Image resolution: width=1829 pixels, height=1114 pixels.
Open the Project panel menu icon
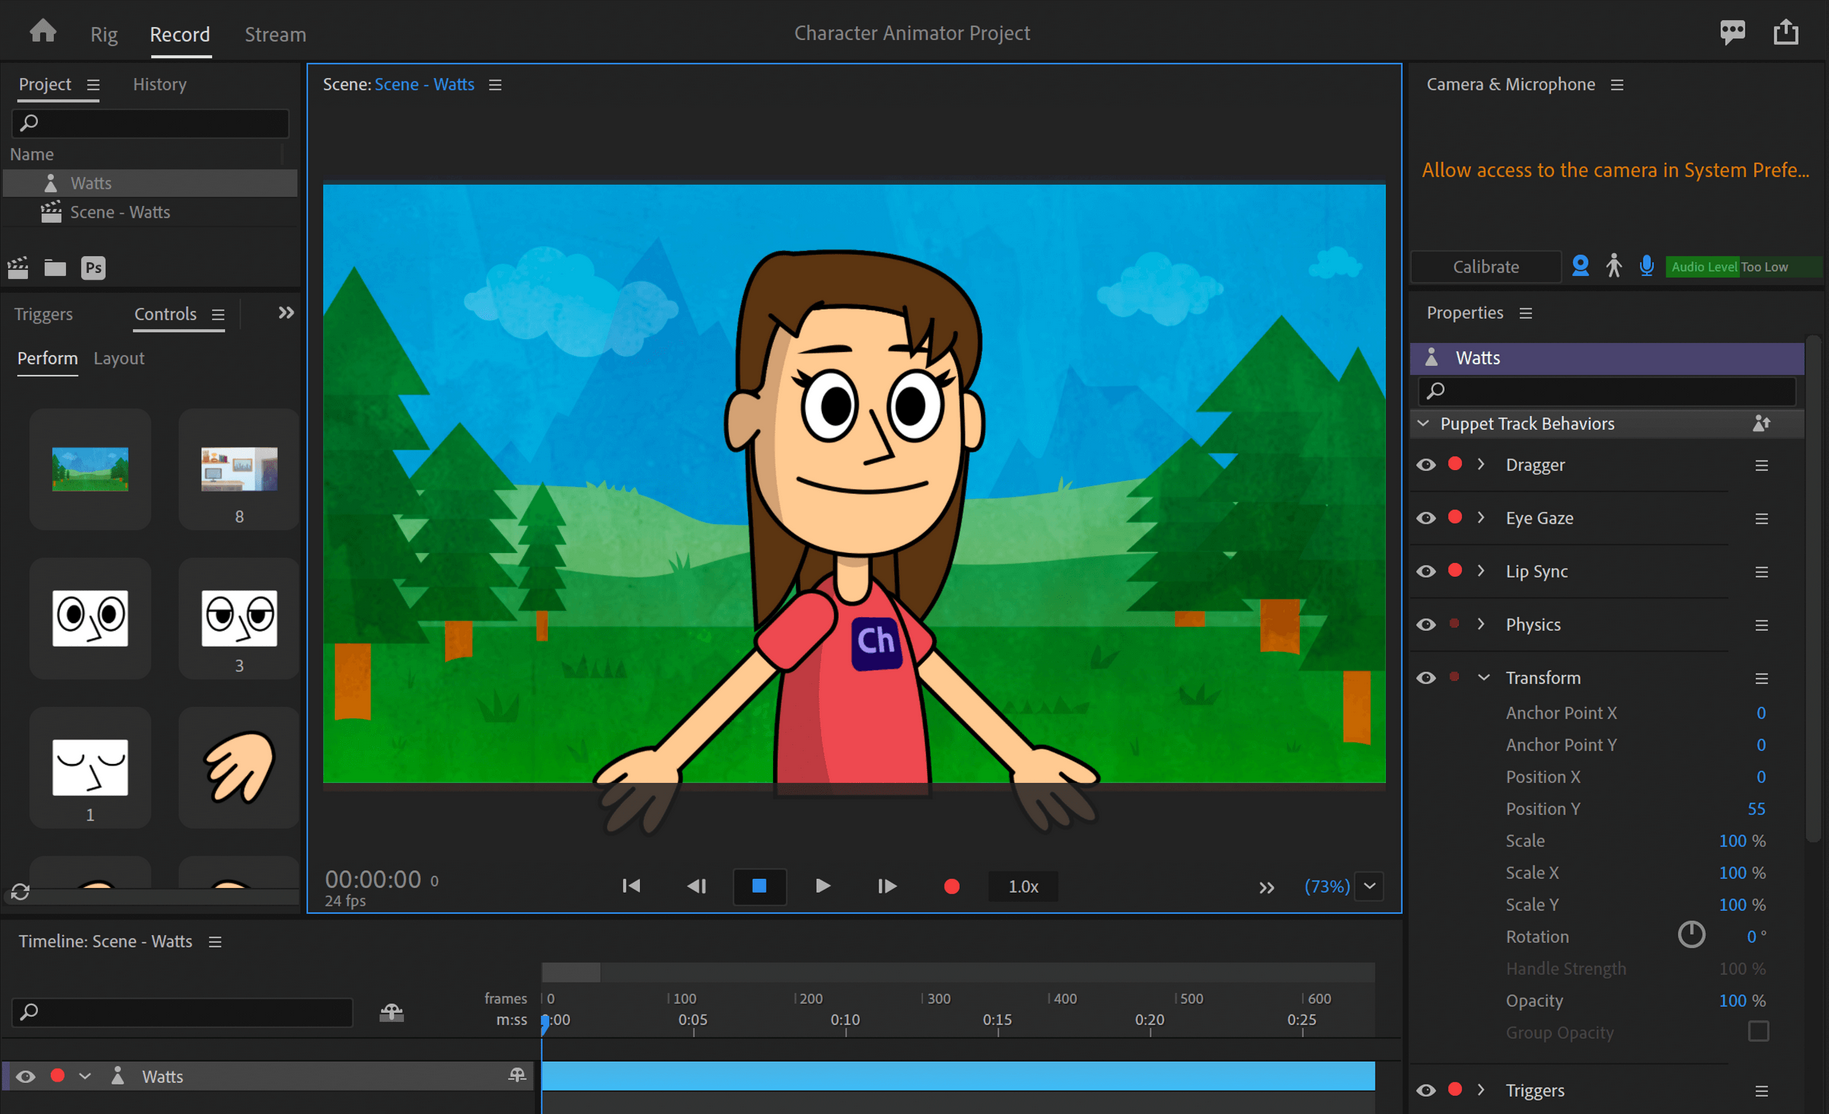pyautogui.click(x=93, y=85)
